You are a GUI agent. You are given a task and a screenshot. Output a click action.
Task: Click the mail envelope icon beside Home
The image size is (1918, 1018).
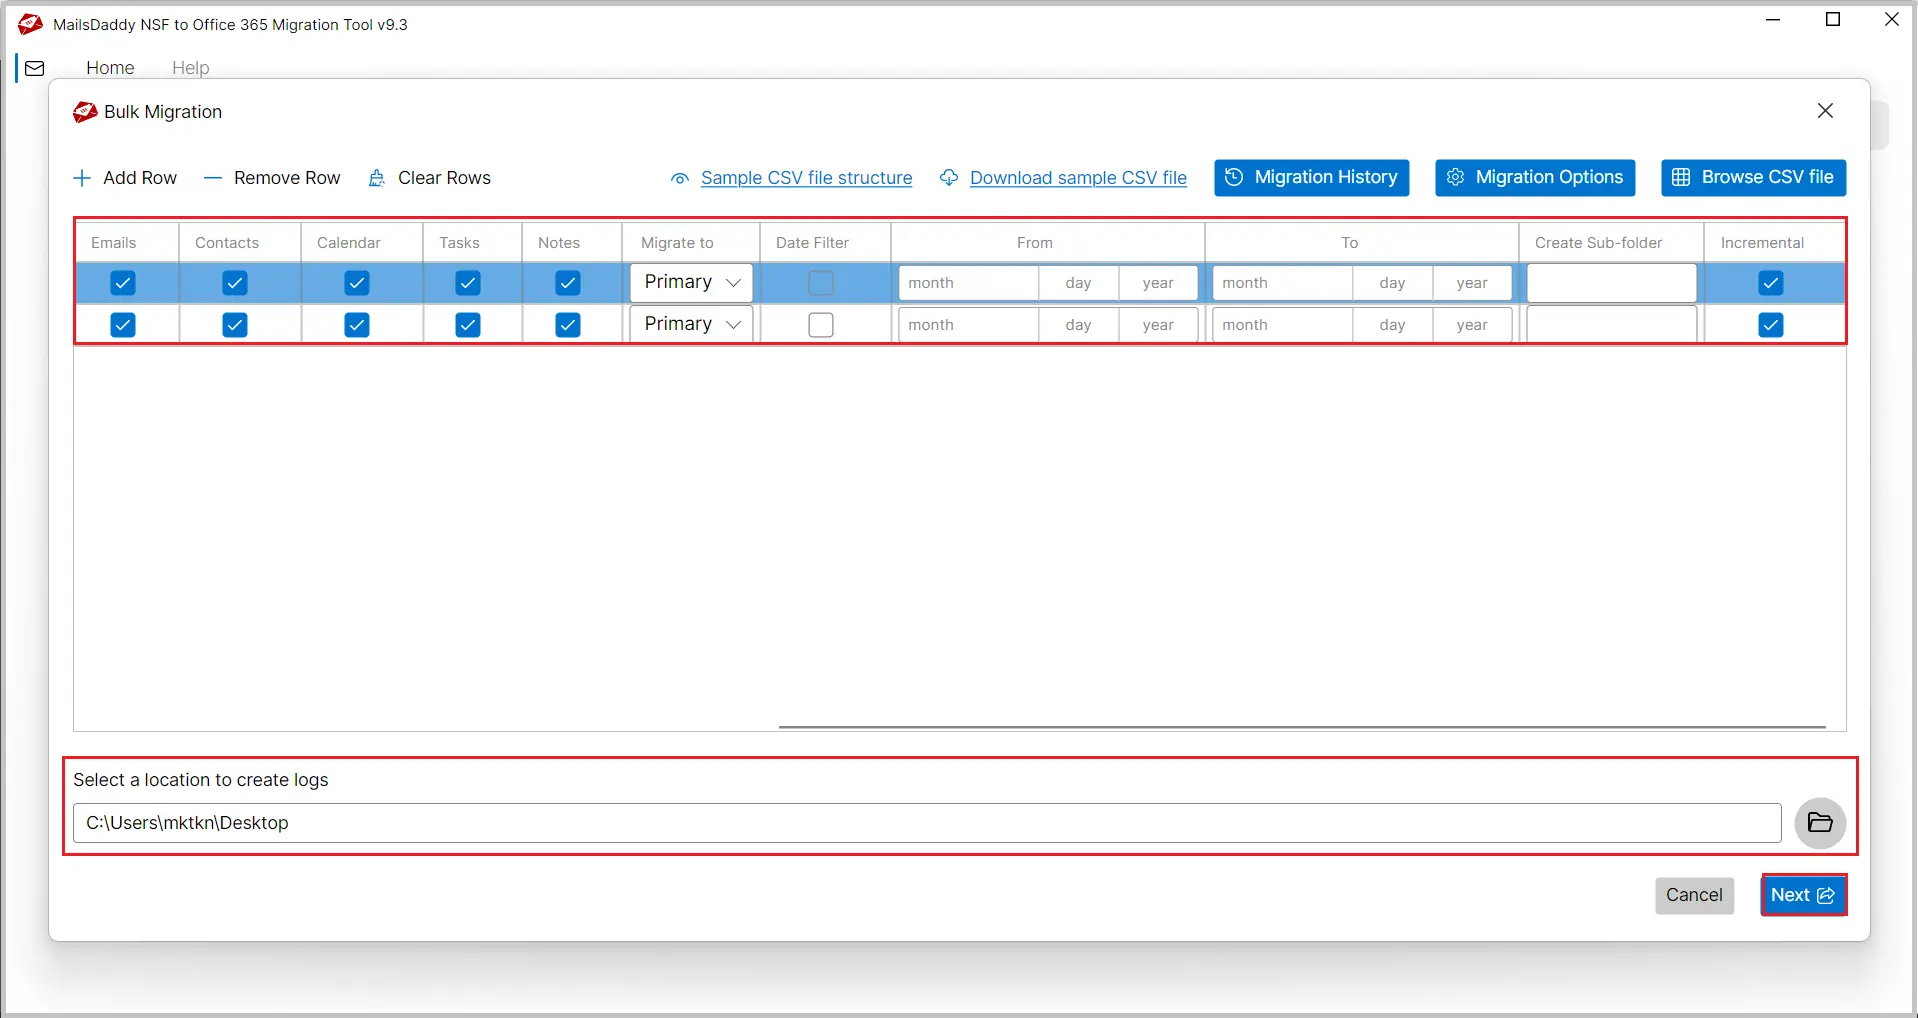point(35,68)
